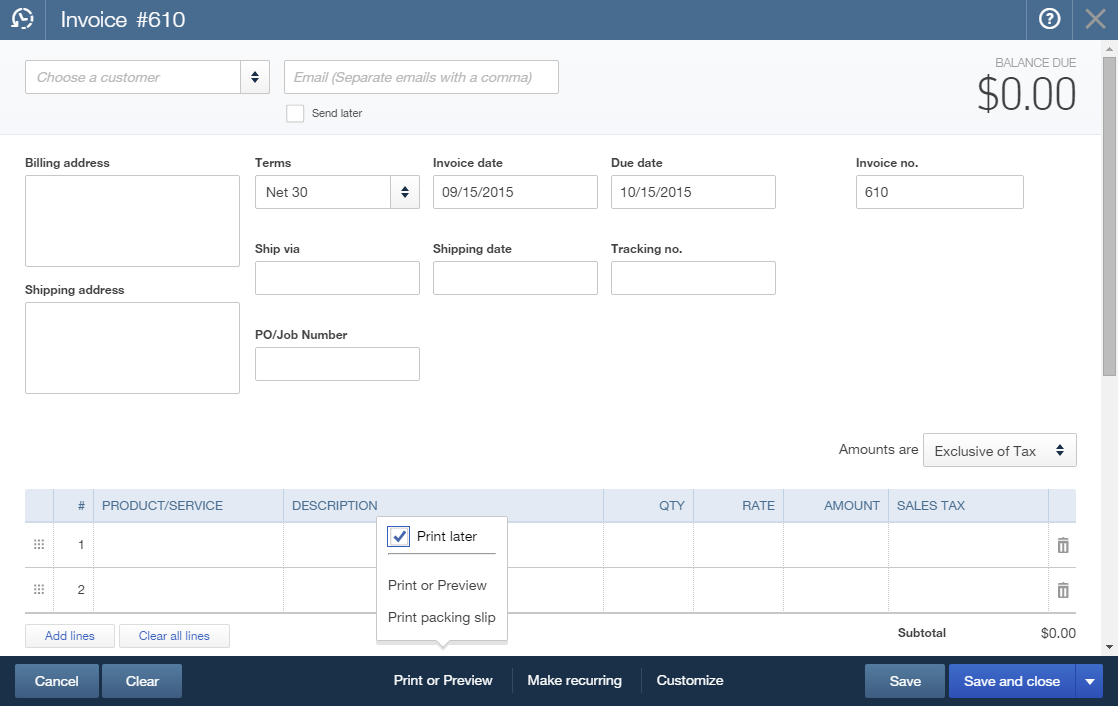Image resolution: width=1118 pixels, height=706 pixels.
Task: Click Add lines button
Action: [x=70, y=636]
